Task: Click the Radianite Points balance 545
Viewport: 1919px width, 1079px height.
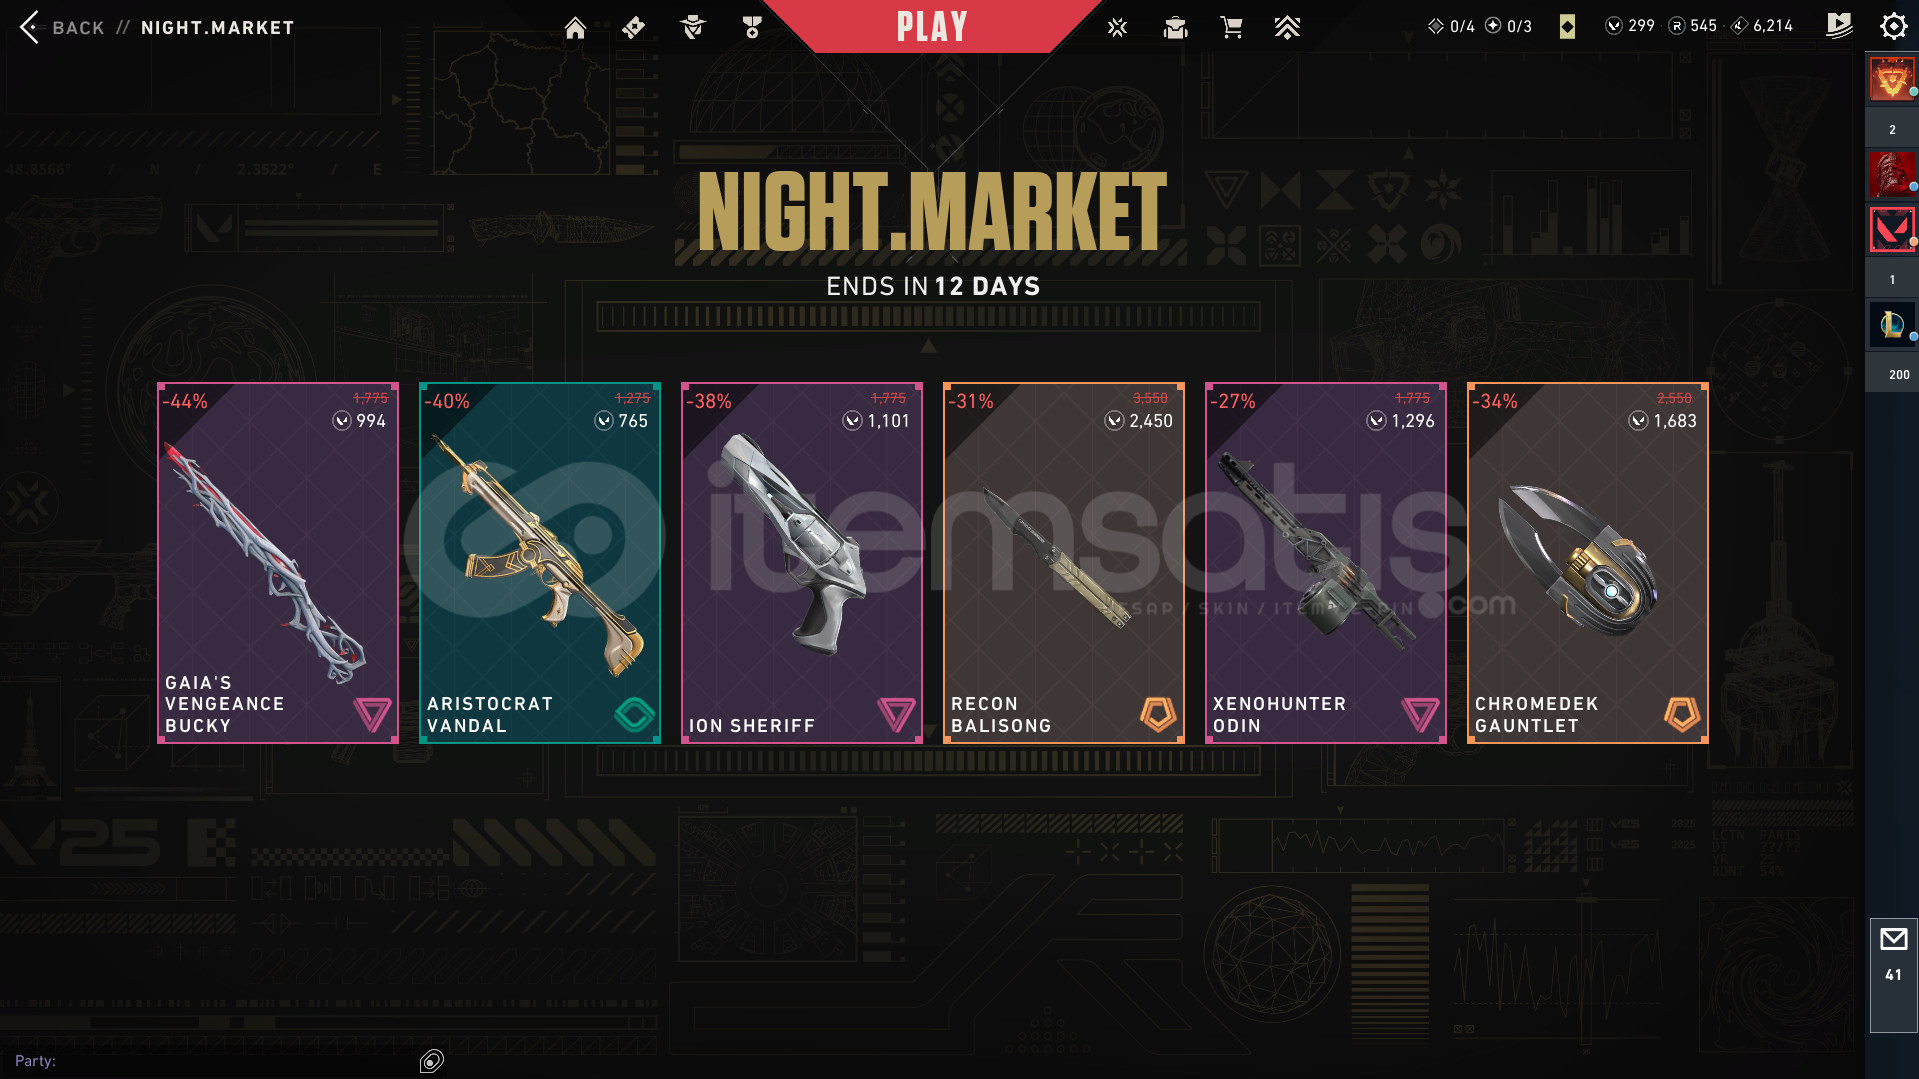Action: pos(1693,26)
